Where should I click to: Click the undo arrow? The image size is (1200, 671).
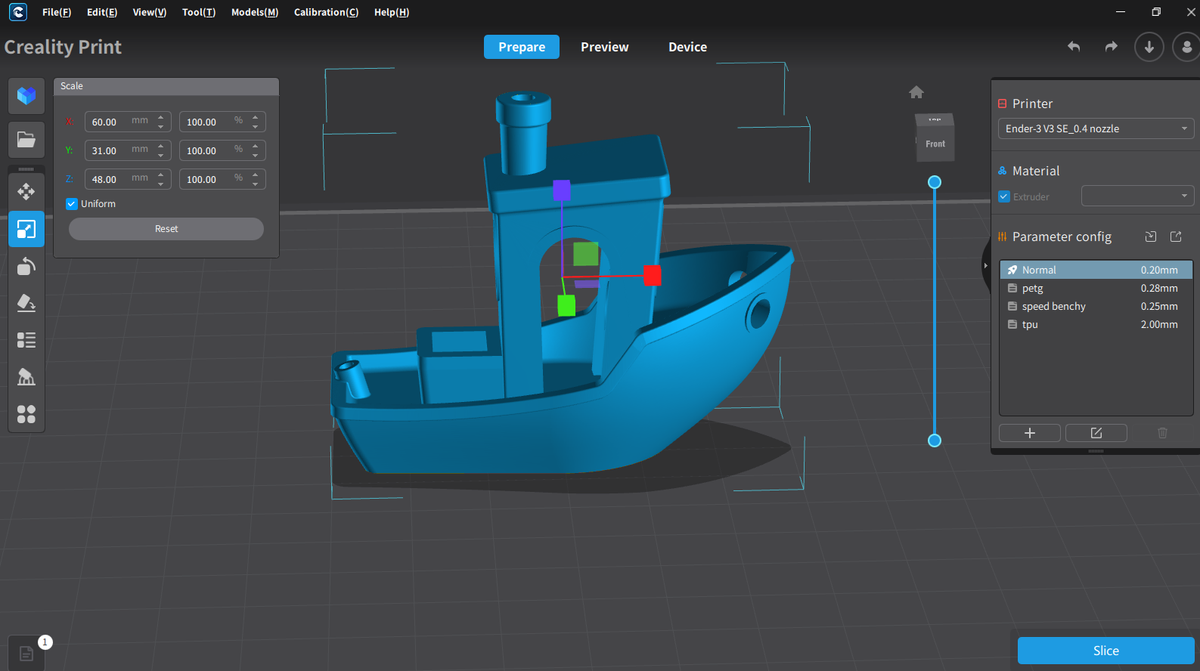point(1074,47)
